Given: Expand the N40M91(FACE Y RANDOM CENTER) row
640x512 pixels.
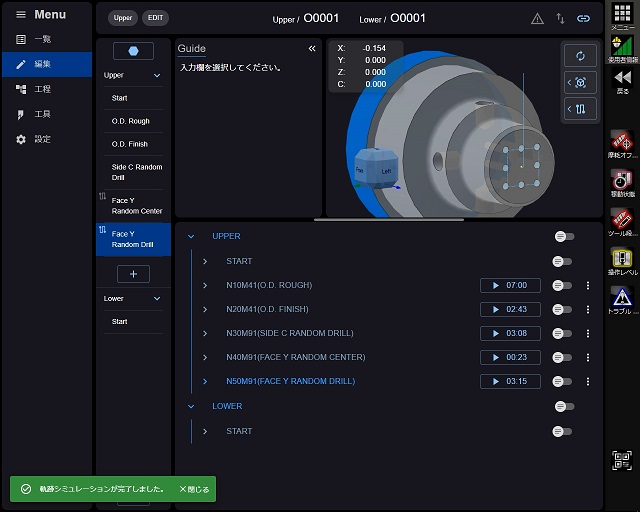Looking at the screenshot, I should click(205, 357).
